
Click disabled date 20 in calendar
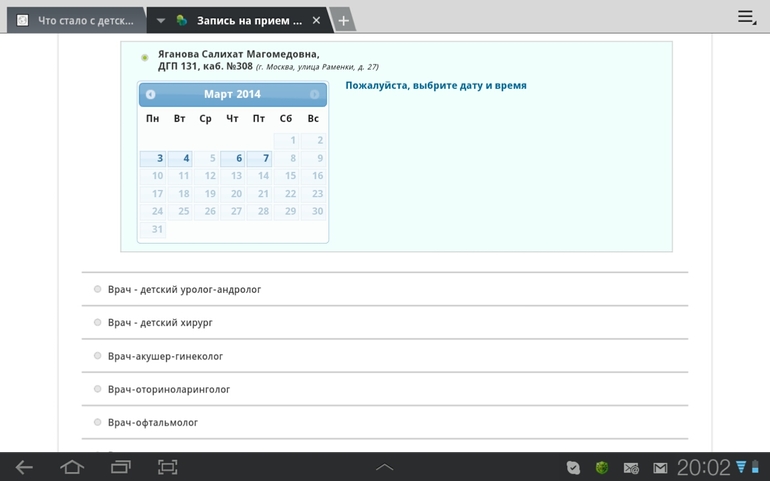(x=233, y=194)
